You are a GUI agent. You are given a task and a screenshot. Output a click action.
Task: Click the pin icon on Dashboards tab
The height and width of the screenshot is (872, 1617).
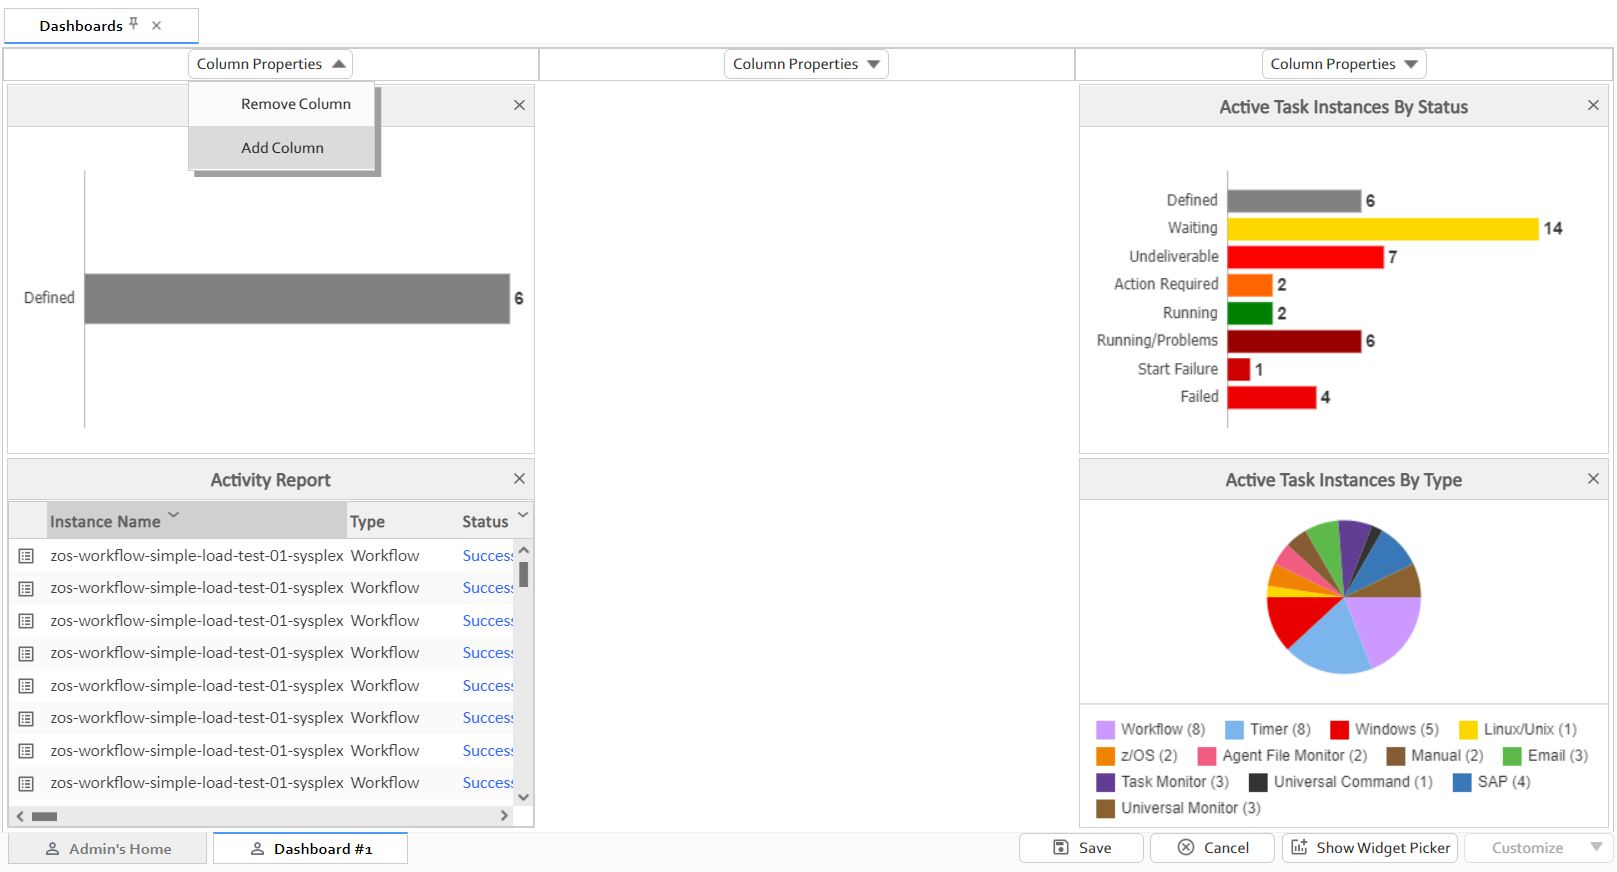pyautogui.click(x=134, y=24)
